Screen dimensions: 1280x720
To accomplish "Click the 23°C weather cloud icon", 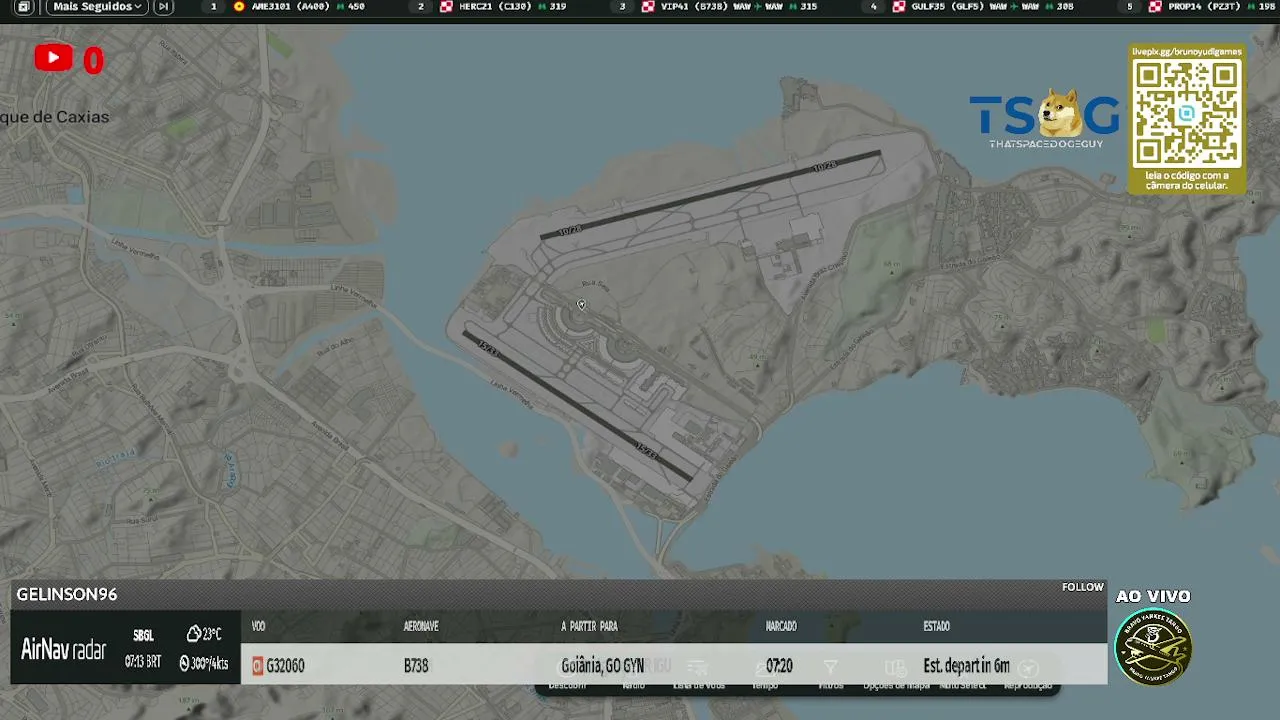I will coord(194,634).
